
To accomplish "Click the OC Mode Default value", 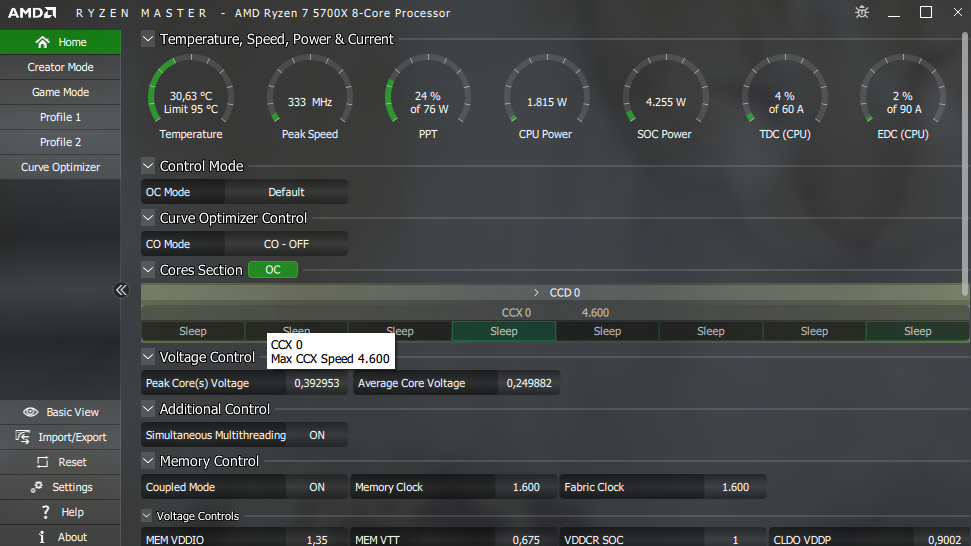I will pyautogui.click(x=286, y=192).
